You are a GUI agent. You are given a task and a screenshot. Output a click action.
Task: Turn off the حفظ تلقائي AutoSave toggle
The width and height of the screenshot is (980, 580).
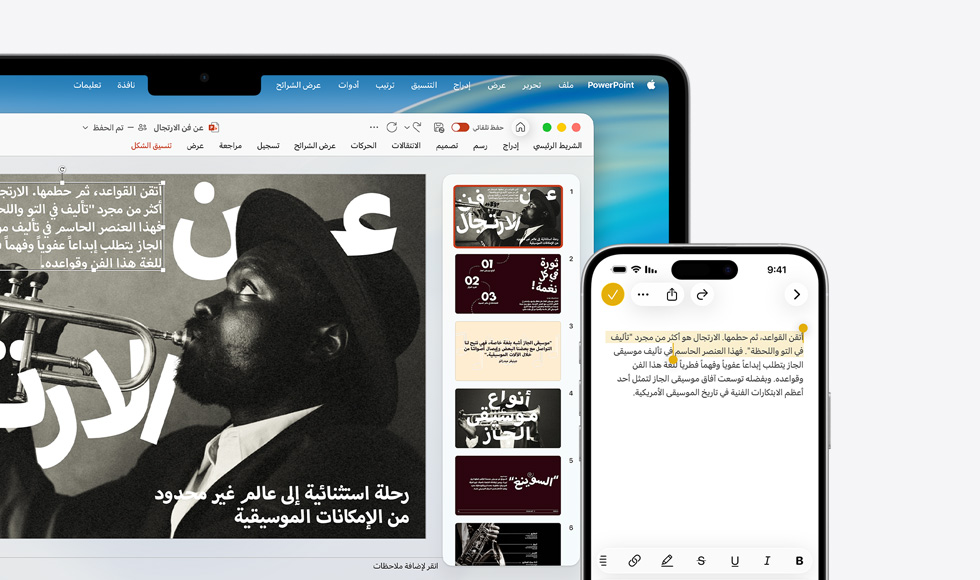460,127
